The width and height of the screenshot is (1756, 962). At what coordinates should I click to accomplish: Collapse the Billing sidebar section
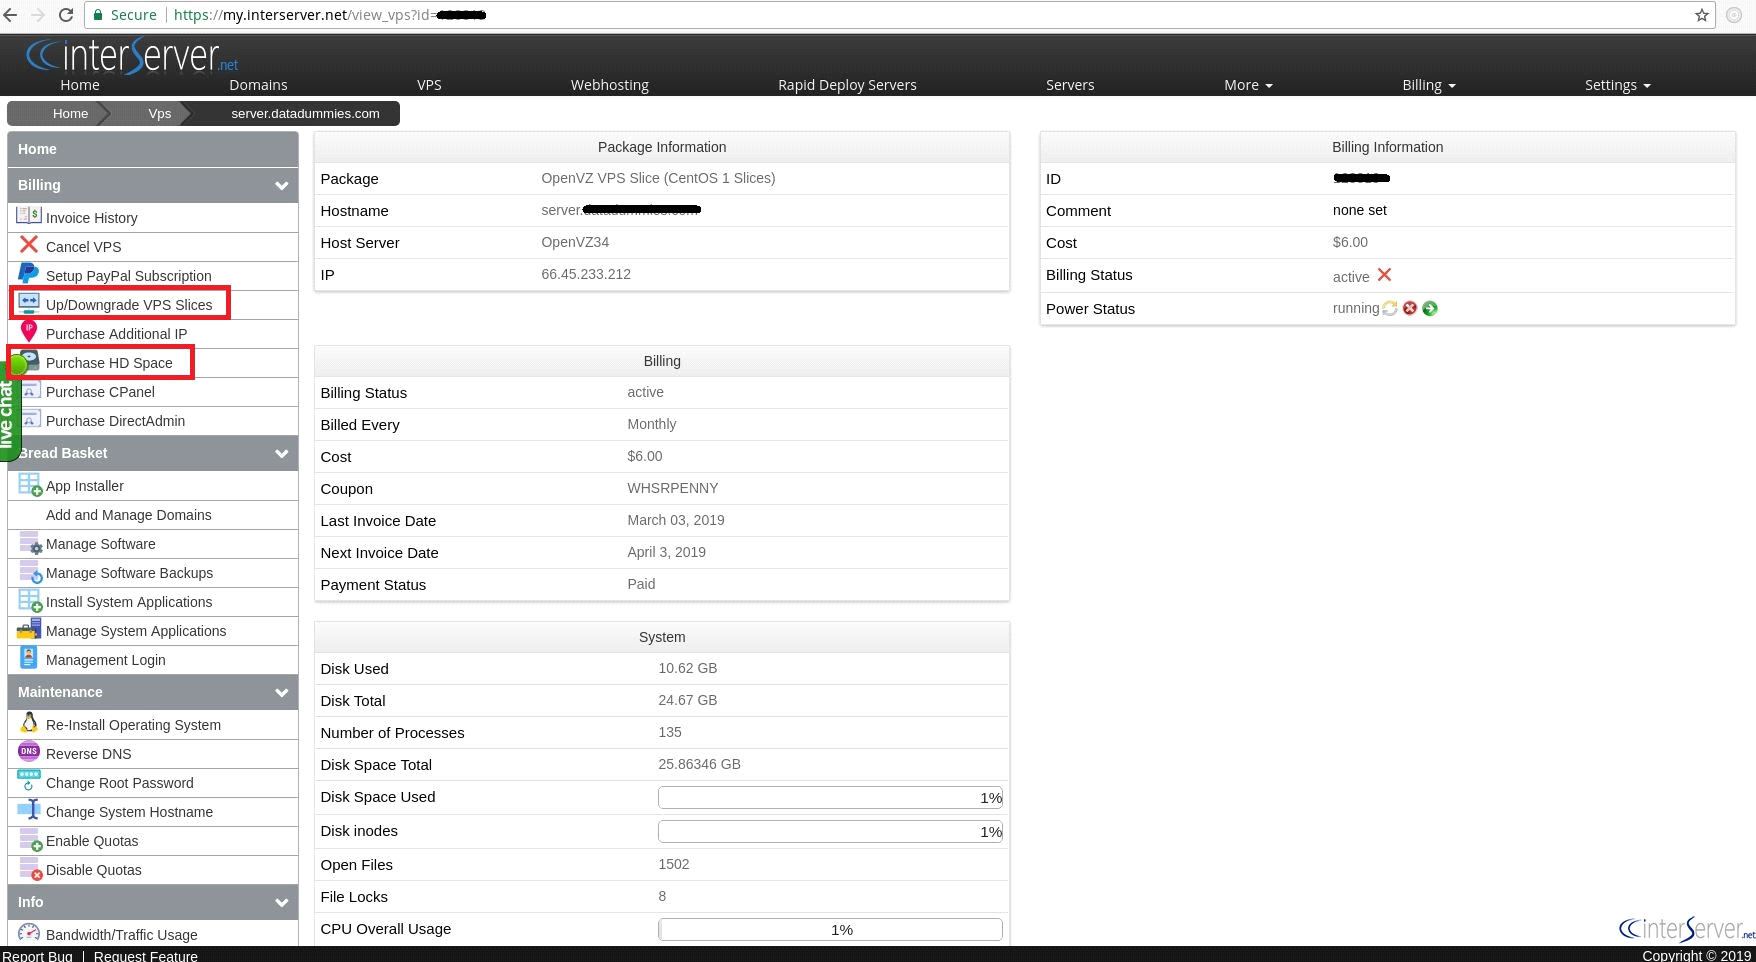282,186
